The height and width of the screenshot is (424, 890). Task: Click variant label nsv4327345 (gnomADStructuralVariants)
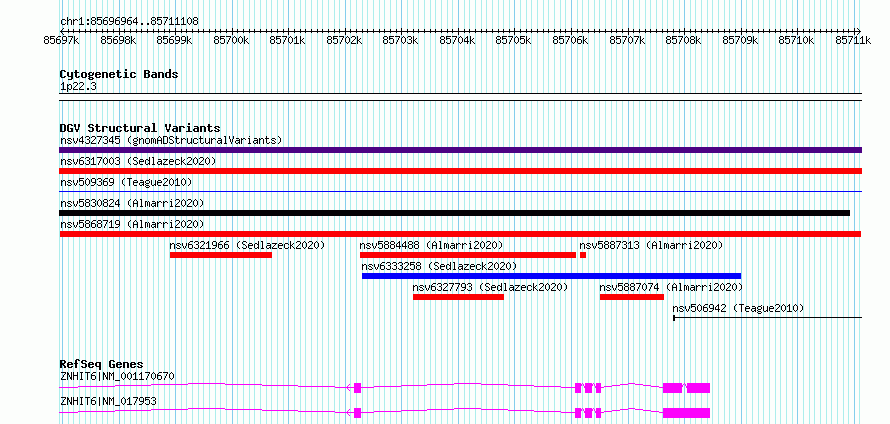click(x=171, y=140)
